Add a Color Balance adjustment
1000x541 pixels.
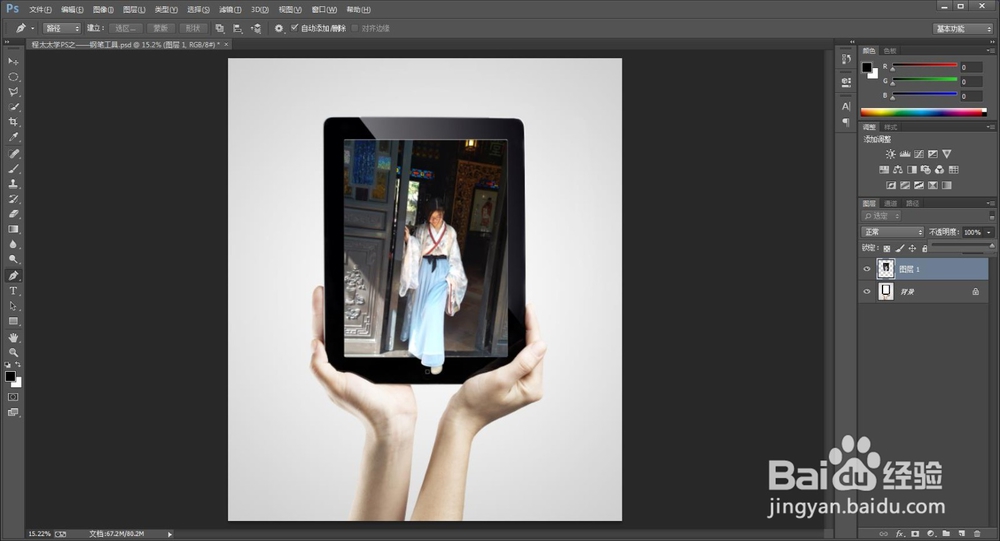click(897, 170)
